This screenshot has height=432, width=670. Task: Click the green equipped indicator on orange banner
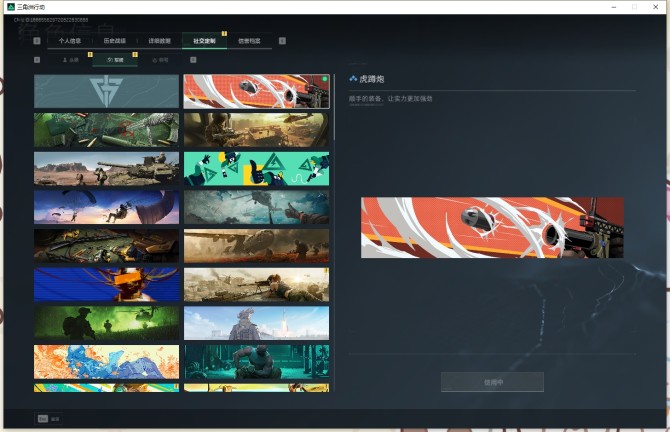click(x=325, y=79)
